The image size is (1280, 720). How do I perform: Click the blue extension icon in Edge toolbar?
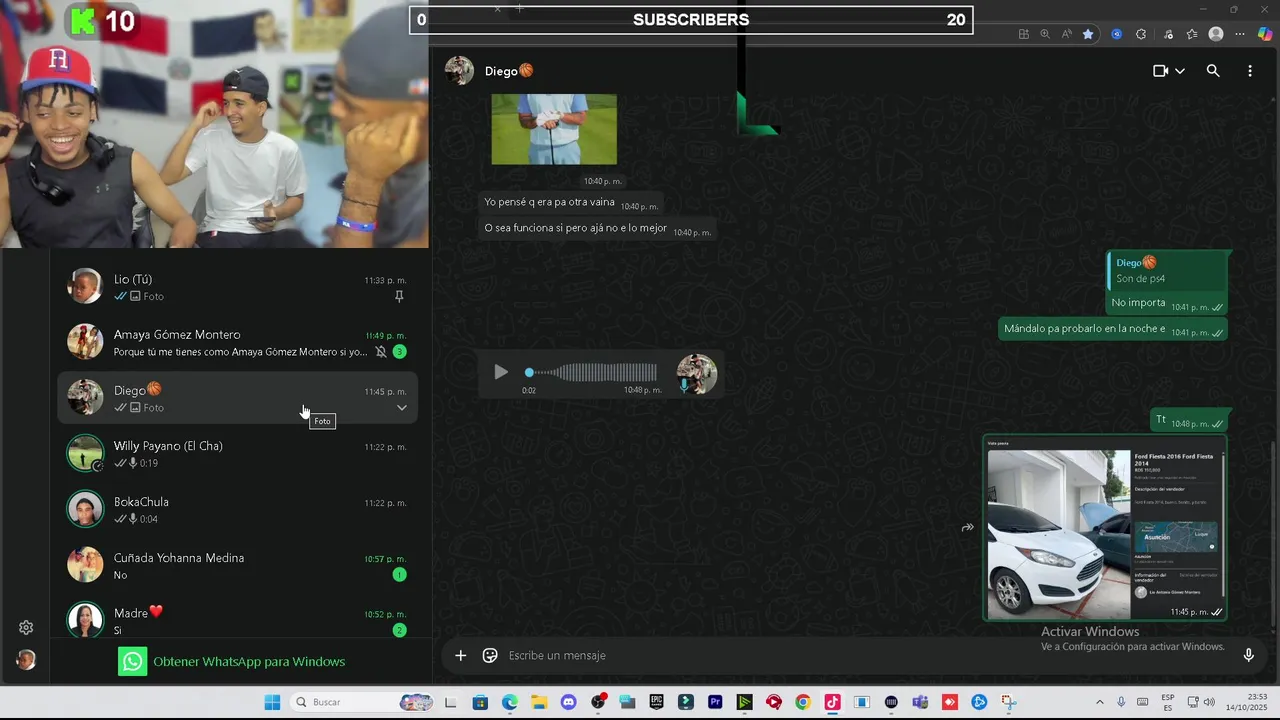[1117, 34]
